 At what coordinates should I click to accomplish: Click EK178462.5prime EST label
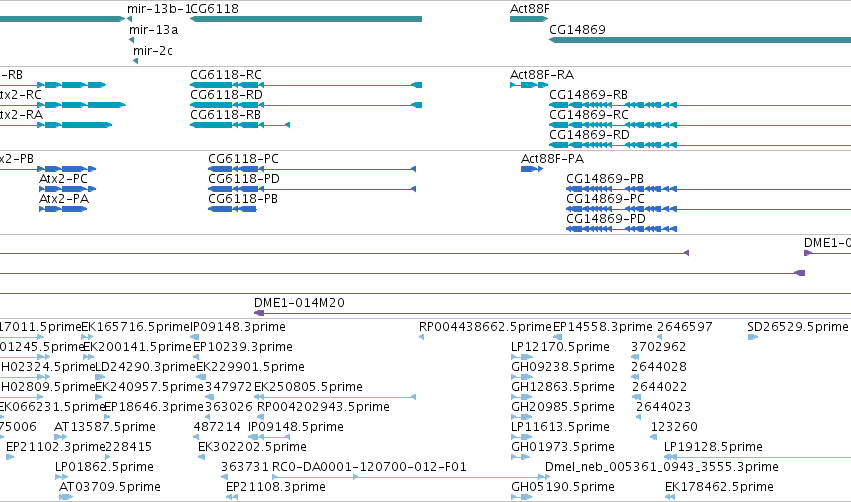click(x=719, y=487)
